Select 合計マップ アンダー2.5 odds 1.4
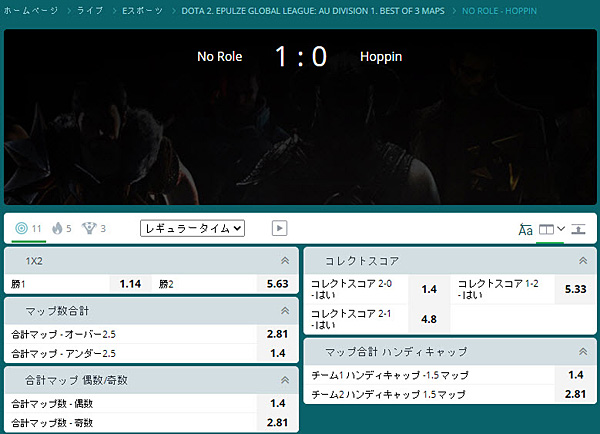 [x=277, y=353]
